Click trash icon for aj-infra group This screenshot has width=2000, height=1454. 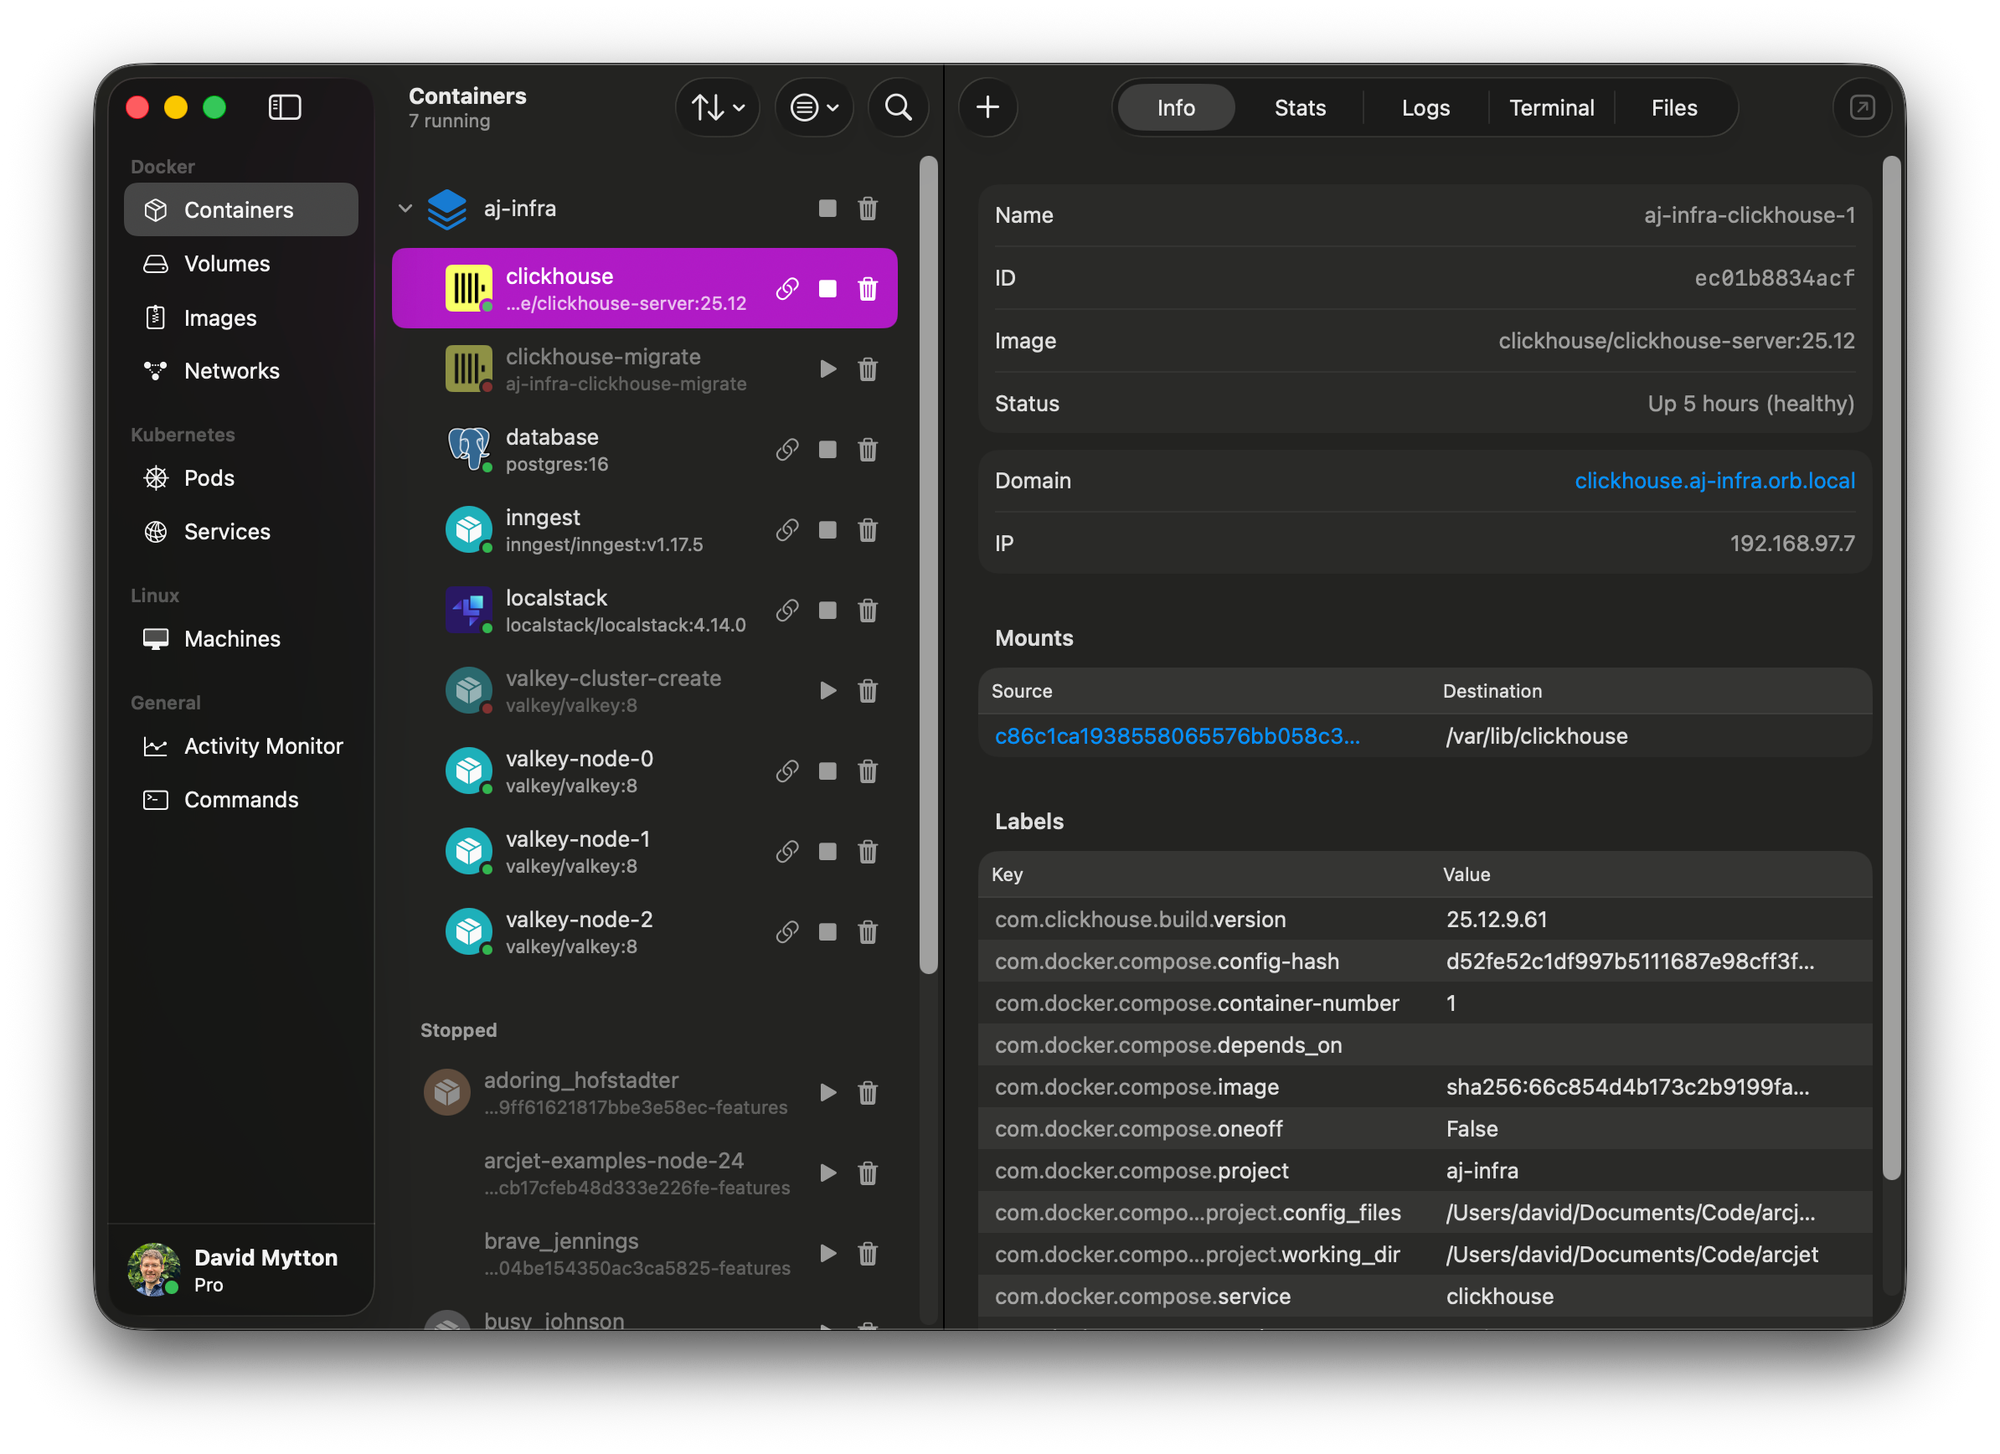[867, 208]
